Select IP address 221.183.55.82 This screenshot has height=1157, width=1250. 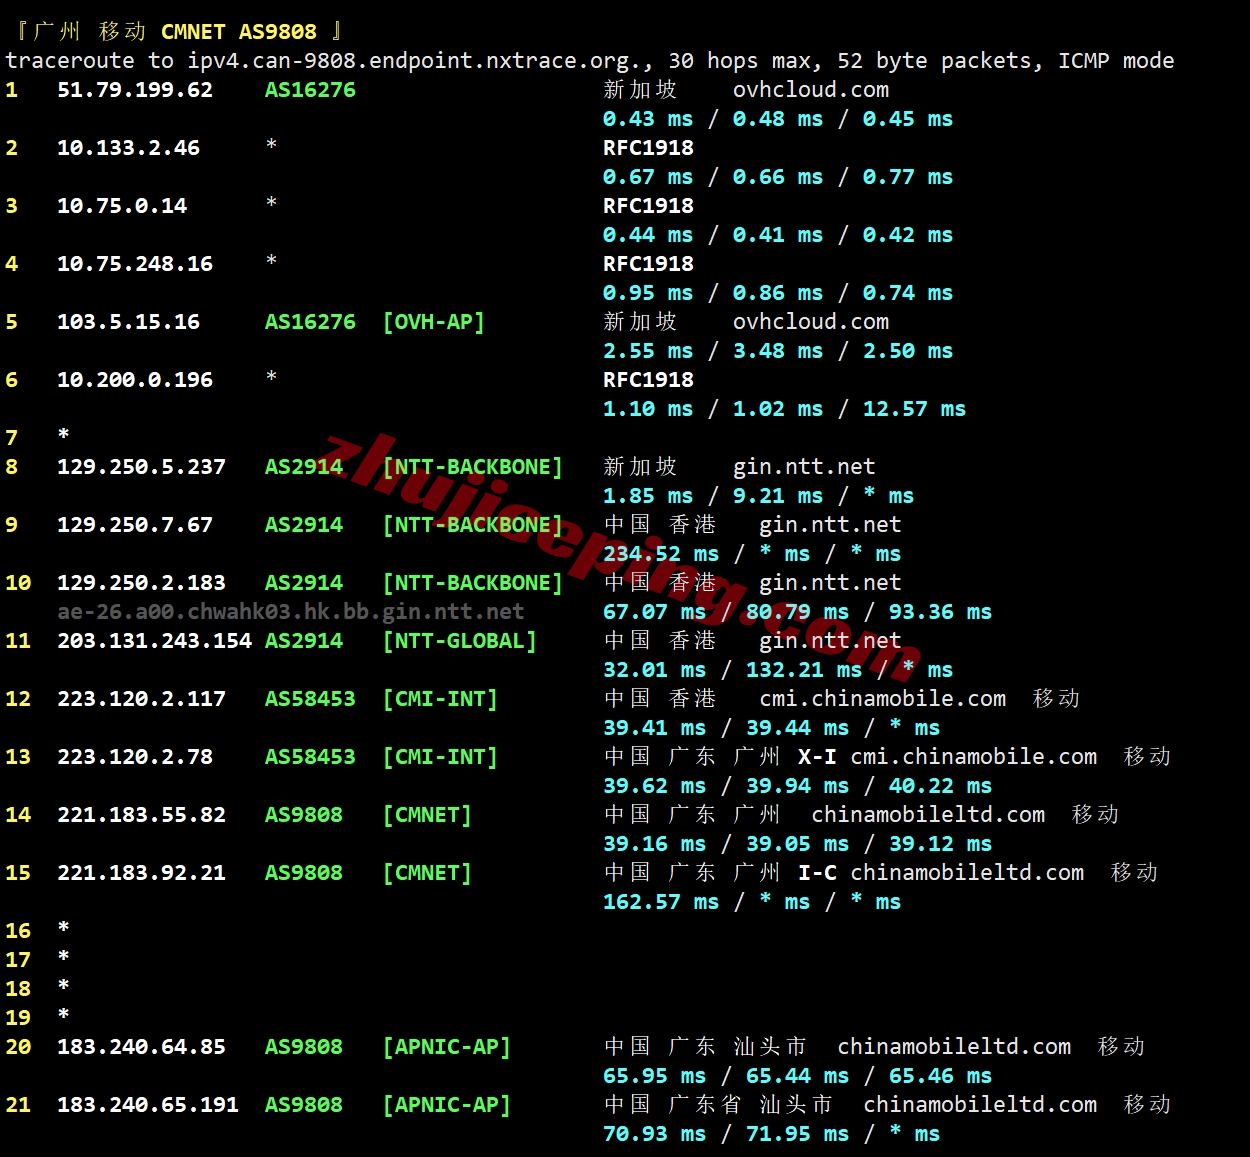tap(141, 815)
